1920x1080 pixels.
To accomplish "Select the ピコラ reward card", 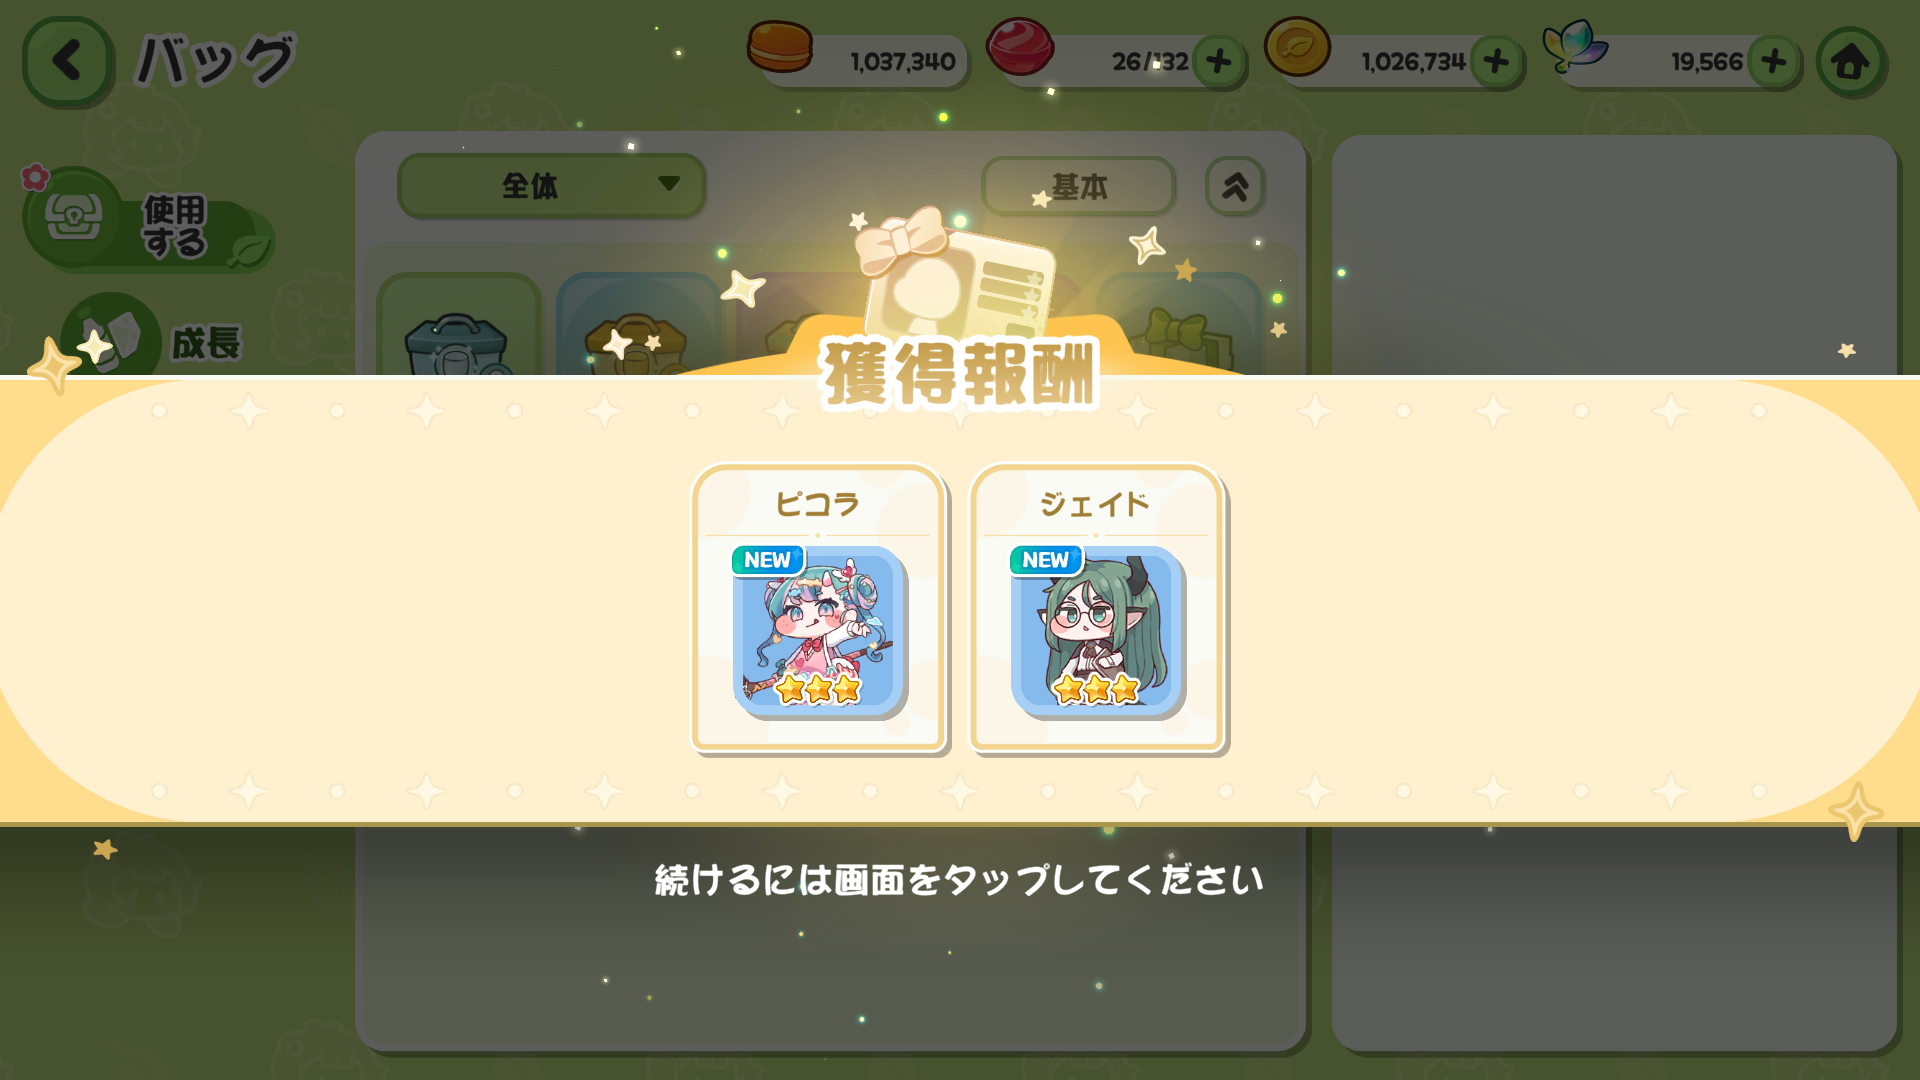I will coord(818,607).
